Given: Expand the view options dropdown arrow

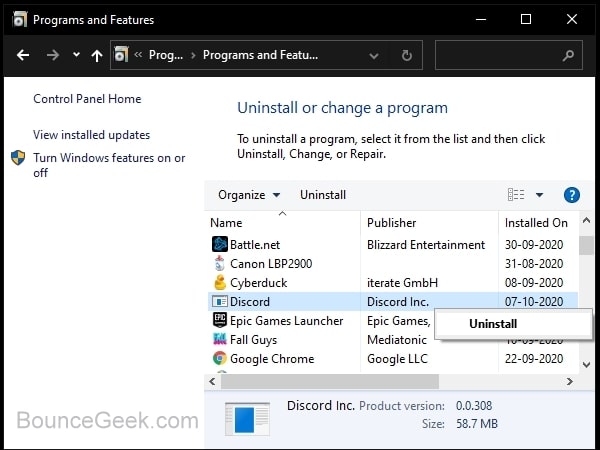Looking at the screenshot, I should [x=539, y=195].
